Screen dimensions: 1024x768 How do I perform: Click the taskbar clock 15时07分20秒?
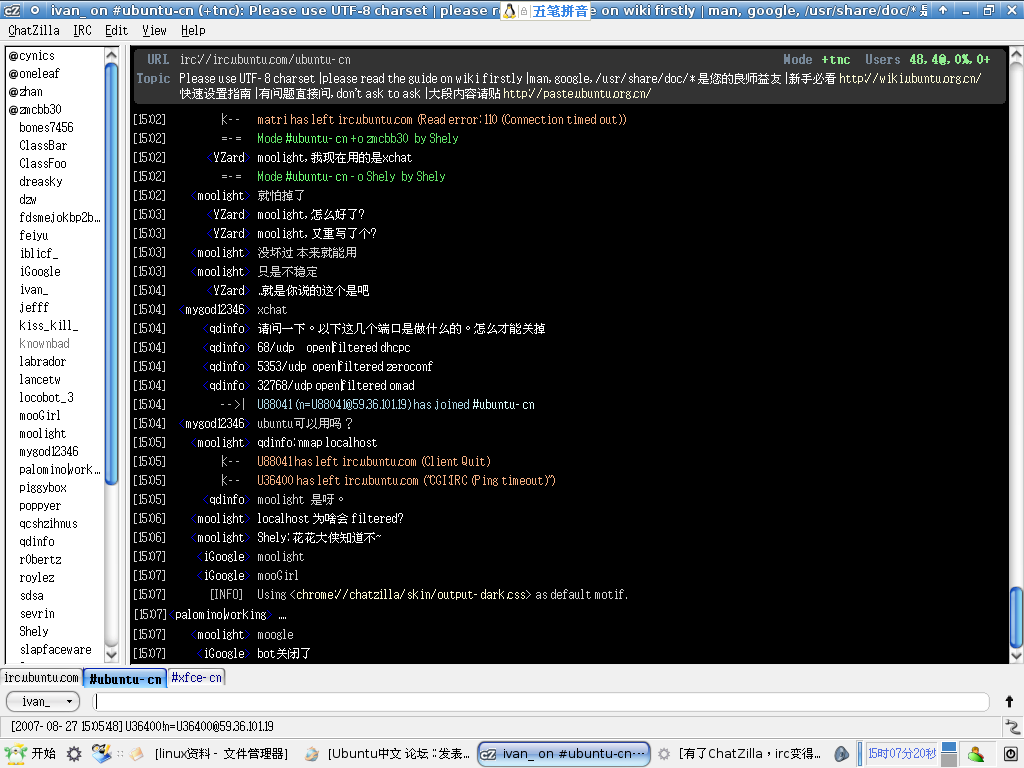[901, 754]
